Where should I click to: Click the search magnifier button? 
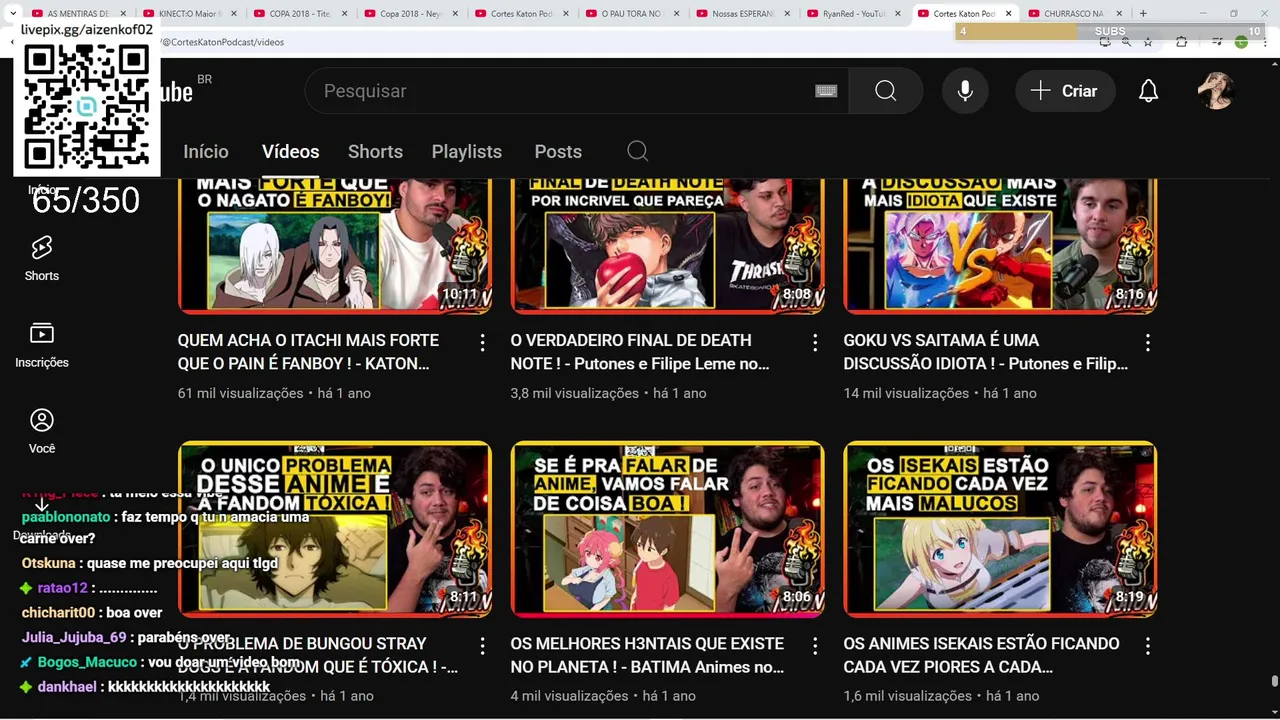pos(886,91)
